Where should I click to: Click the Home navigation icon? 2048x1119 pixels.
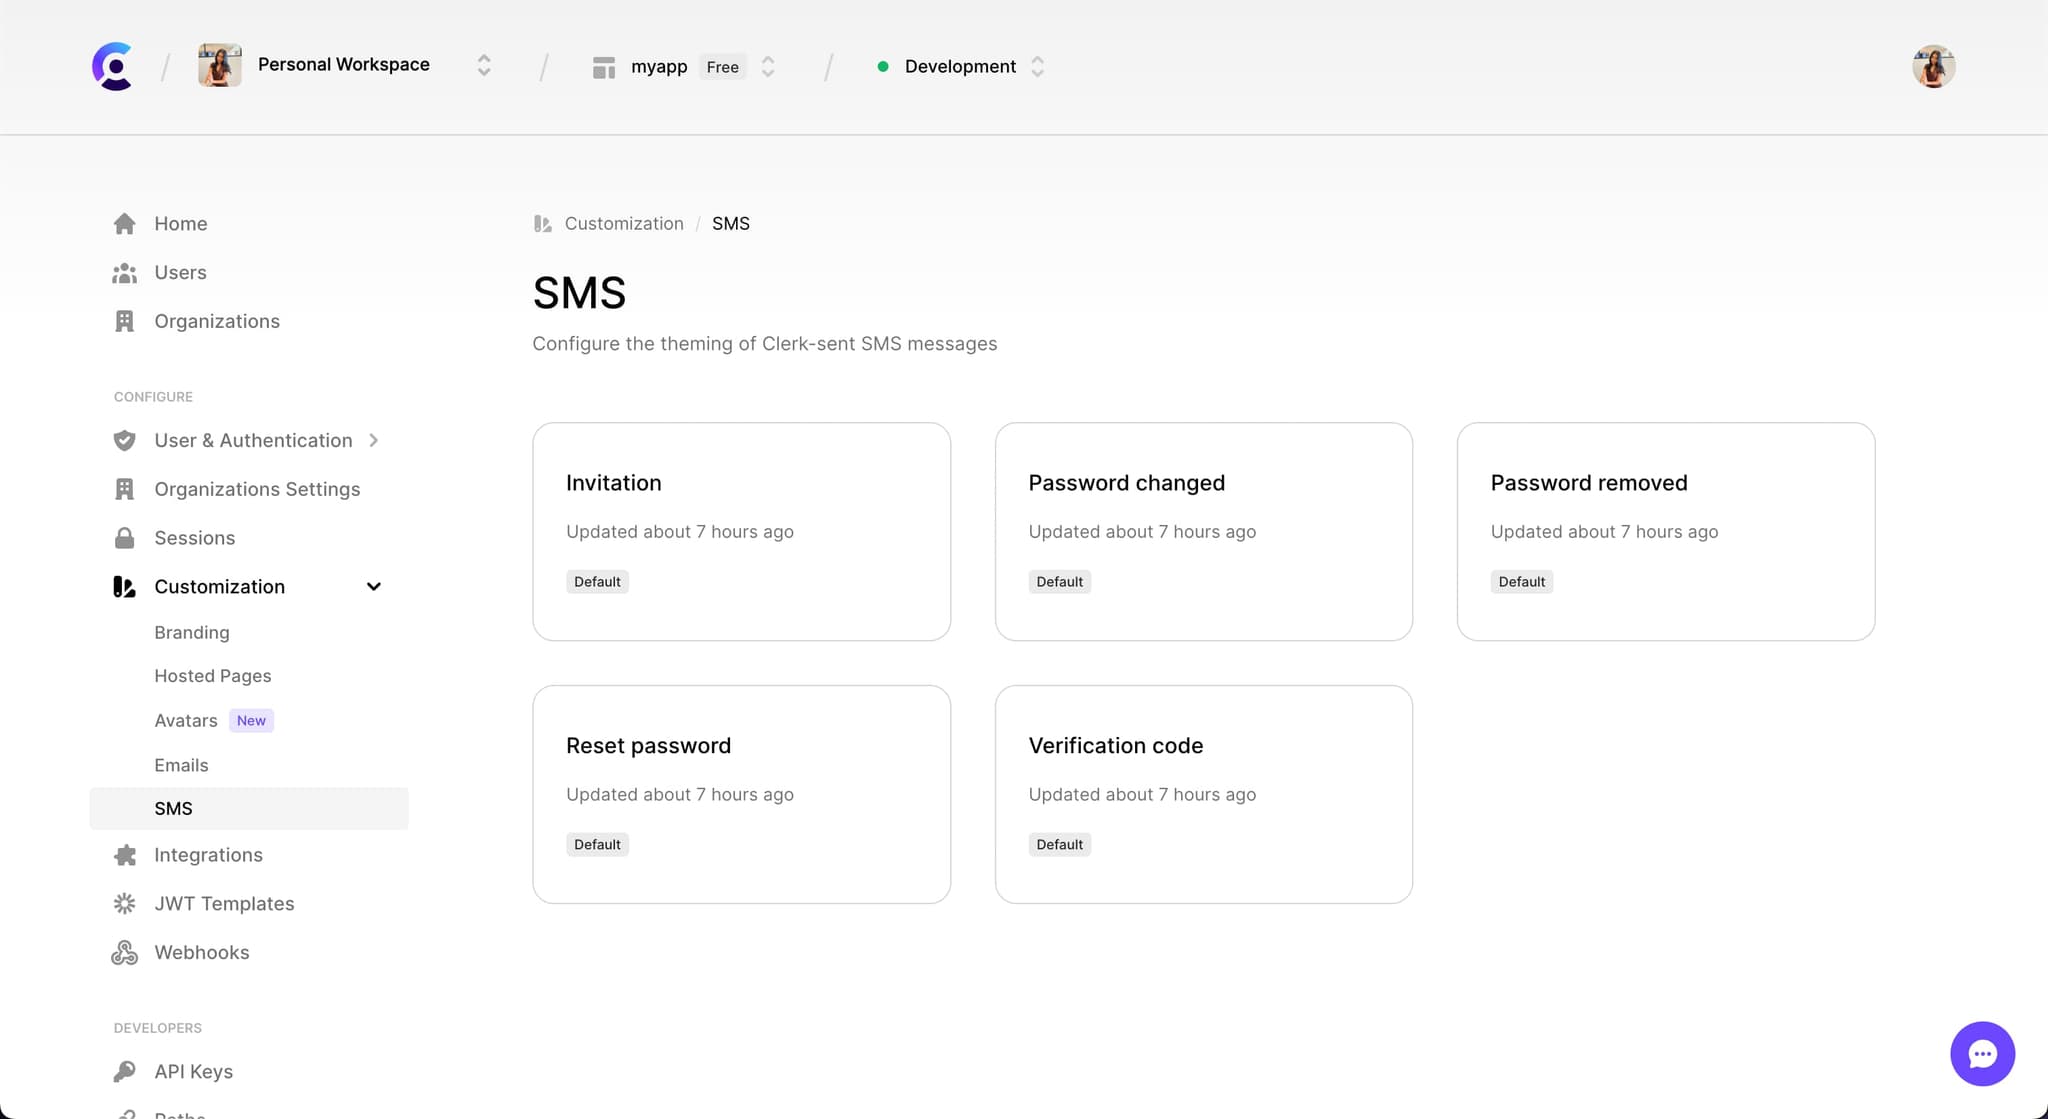pos(123,222)
